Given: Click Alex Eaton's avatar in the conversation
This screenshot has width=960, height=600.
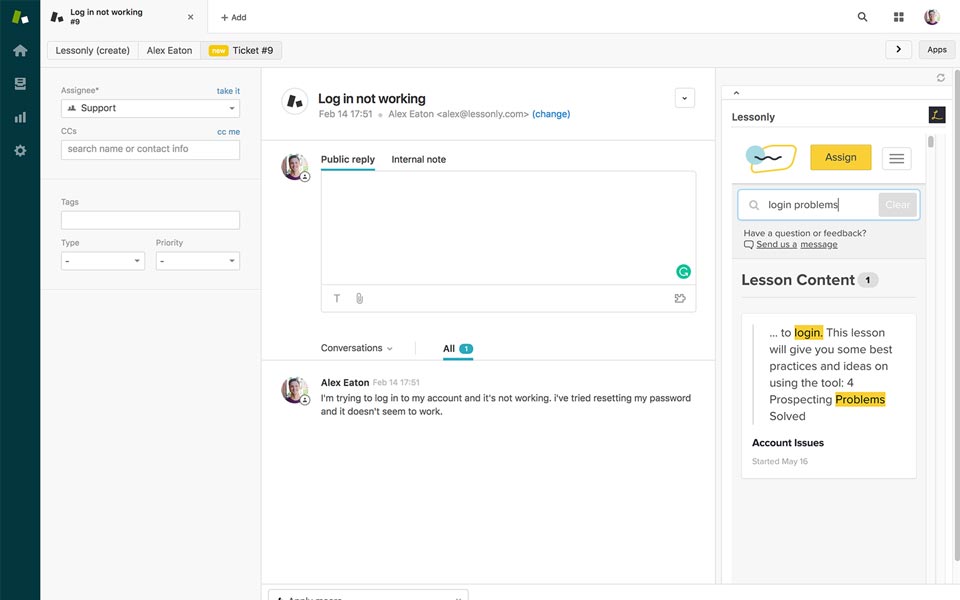Looking at the screenshot, I should (294, 389).
